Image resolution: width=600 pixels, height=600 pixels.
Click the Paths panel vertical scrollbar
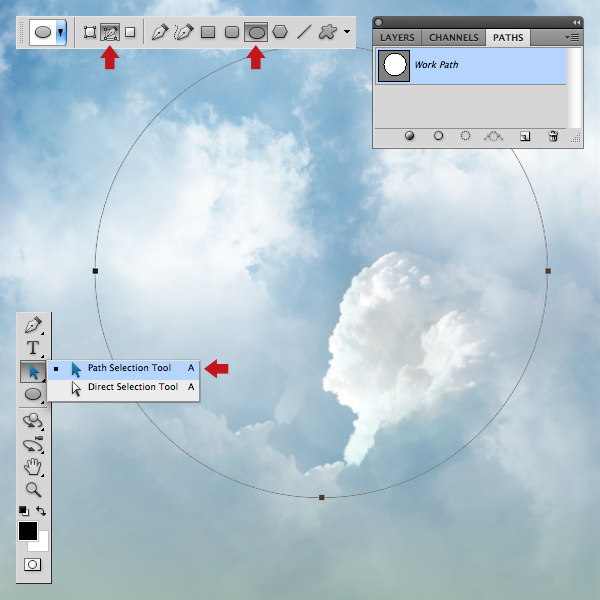(x=574, y=88)
